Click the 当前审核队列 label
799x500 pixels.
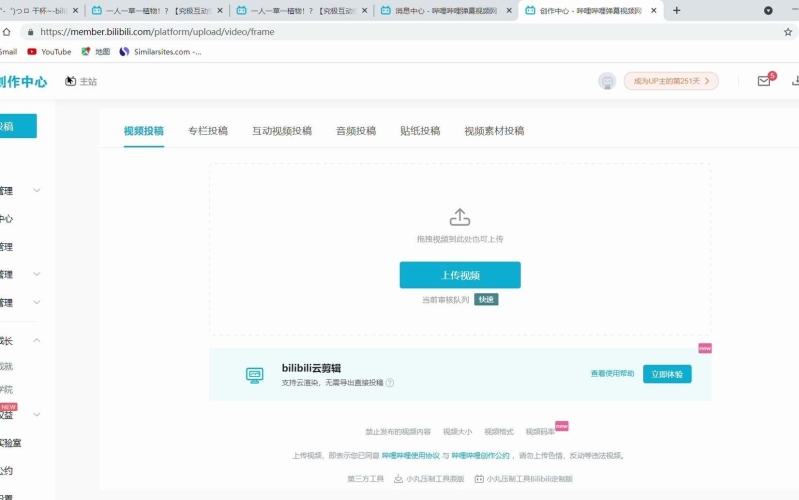445,300
